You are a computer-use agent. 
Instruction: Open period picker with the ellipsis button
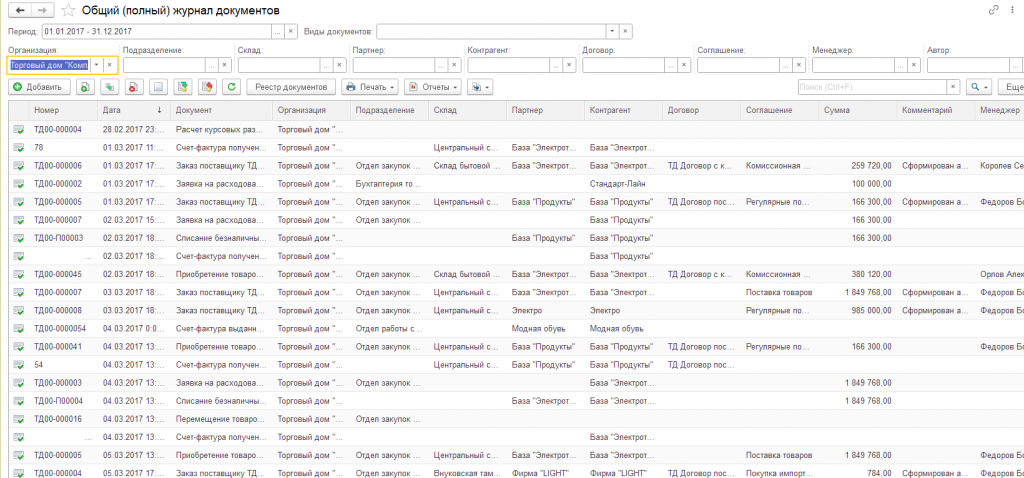[278, 31]
